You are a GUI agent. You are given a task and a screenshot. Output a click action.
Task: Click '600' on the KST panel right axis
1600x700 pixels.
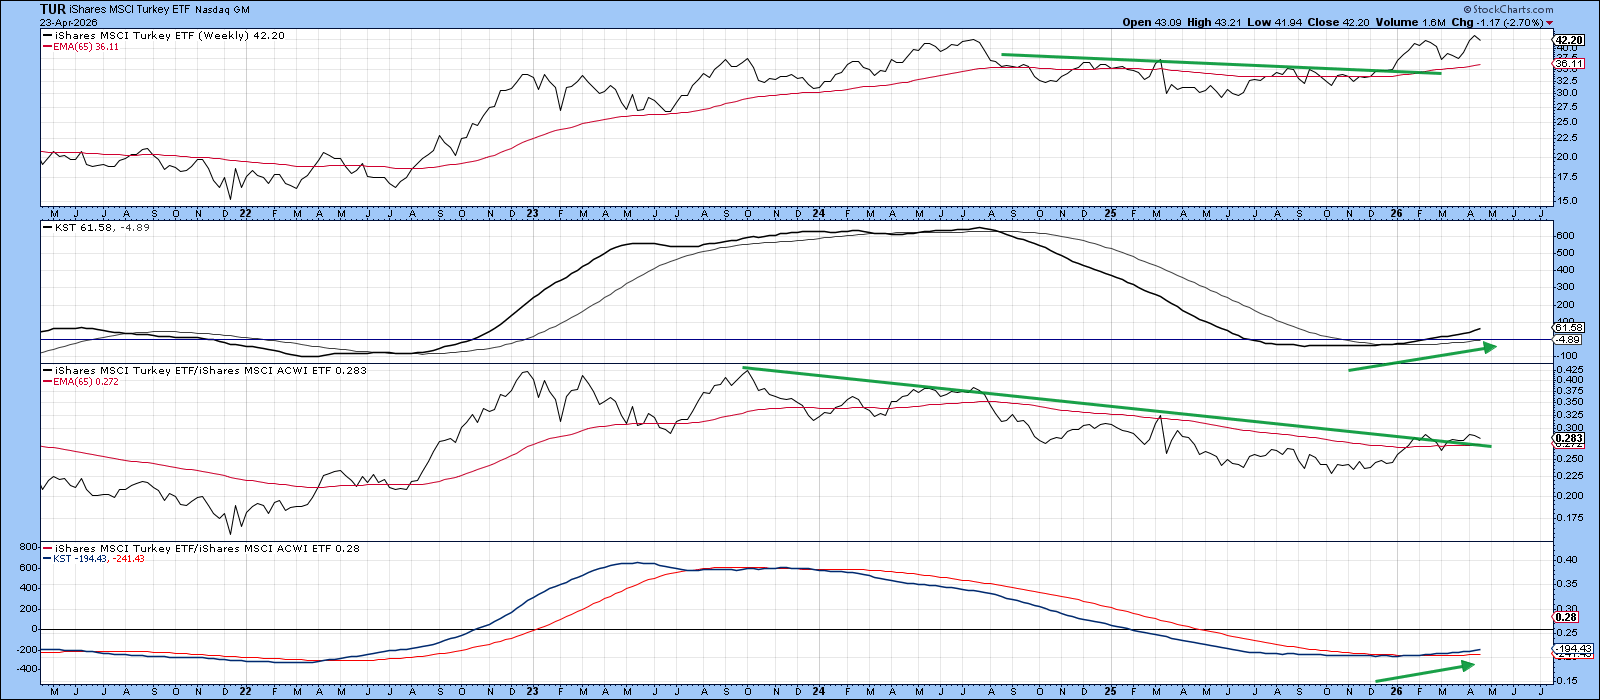[x=1566, y=236]
